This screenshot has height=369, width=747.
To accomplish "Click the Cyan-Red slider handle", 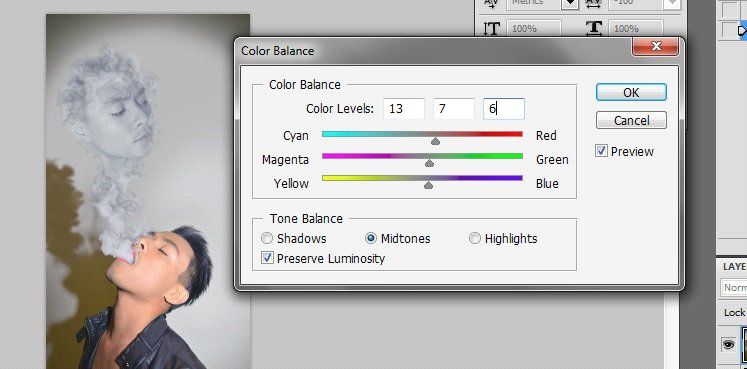I will click(x=435, y=140).
